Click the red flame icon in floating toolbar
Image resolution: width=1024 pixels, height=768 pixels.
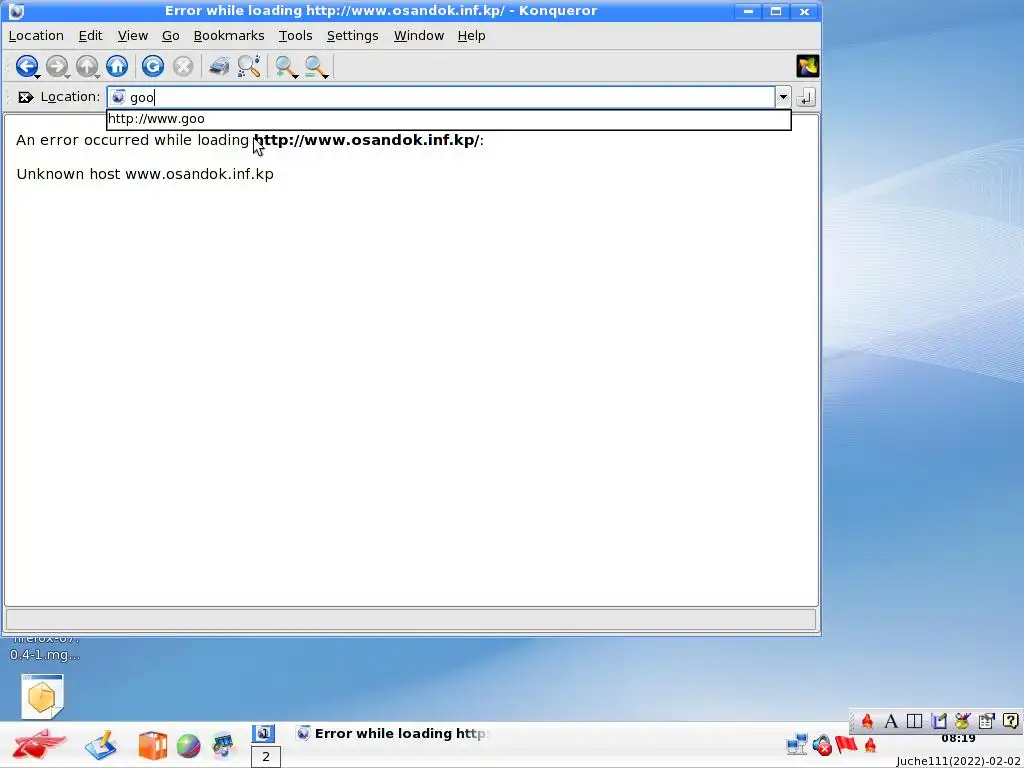click(x=867, y=721)
